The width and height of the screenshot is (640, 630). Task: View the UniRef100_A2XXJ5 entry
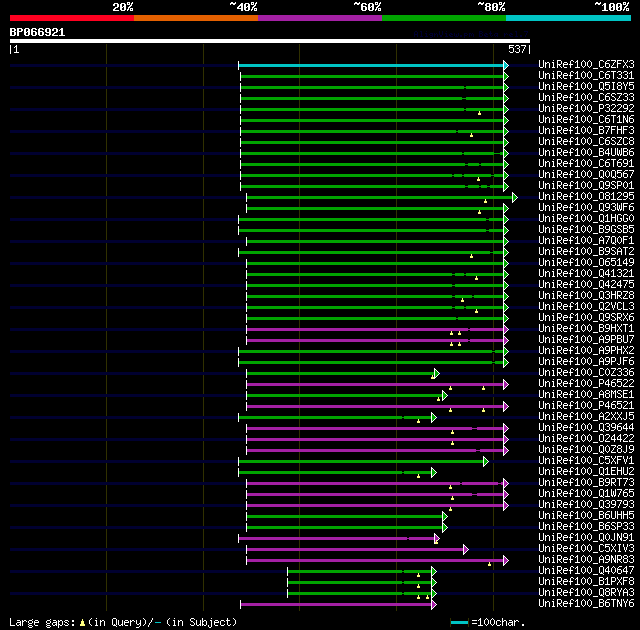[x=586, y=417]
